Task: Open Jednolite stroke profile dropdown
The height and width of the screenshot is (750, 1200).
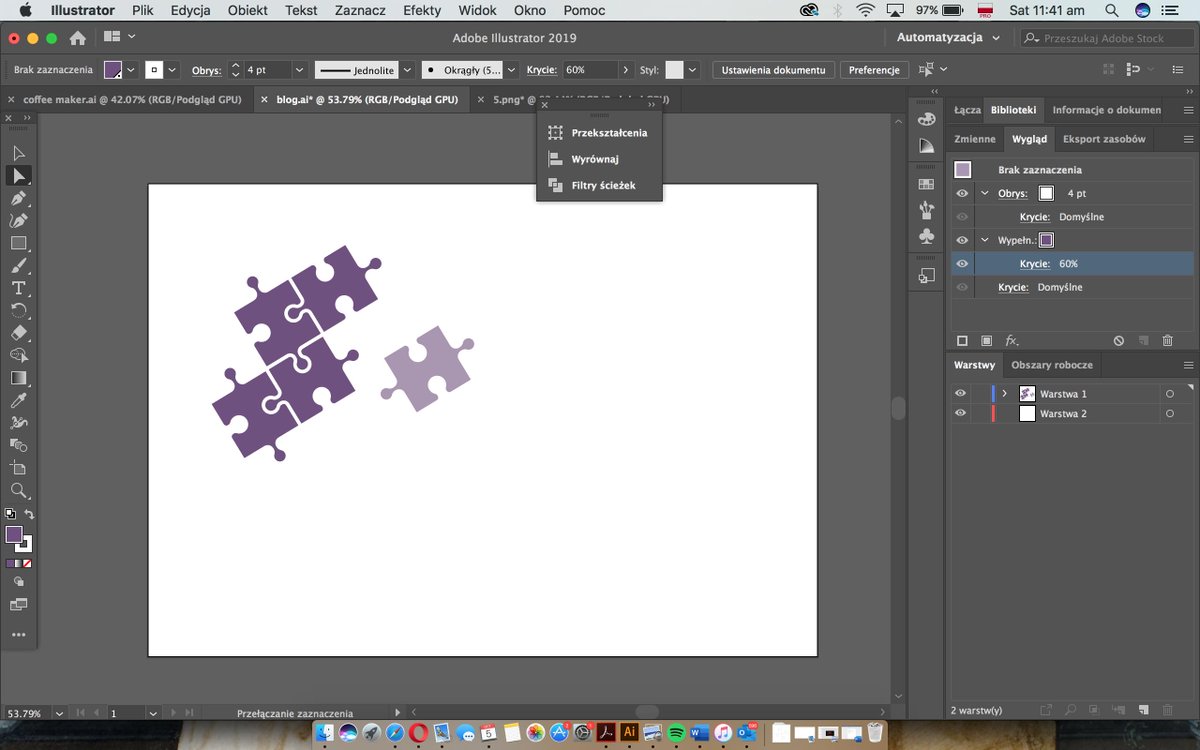Action: pyautogui.click(x=407, y=70)
